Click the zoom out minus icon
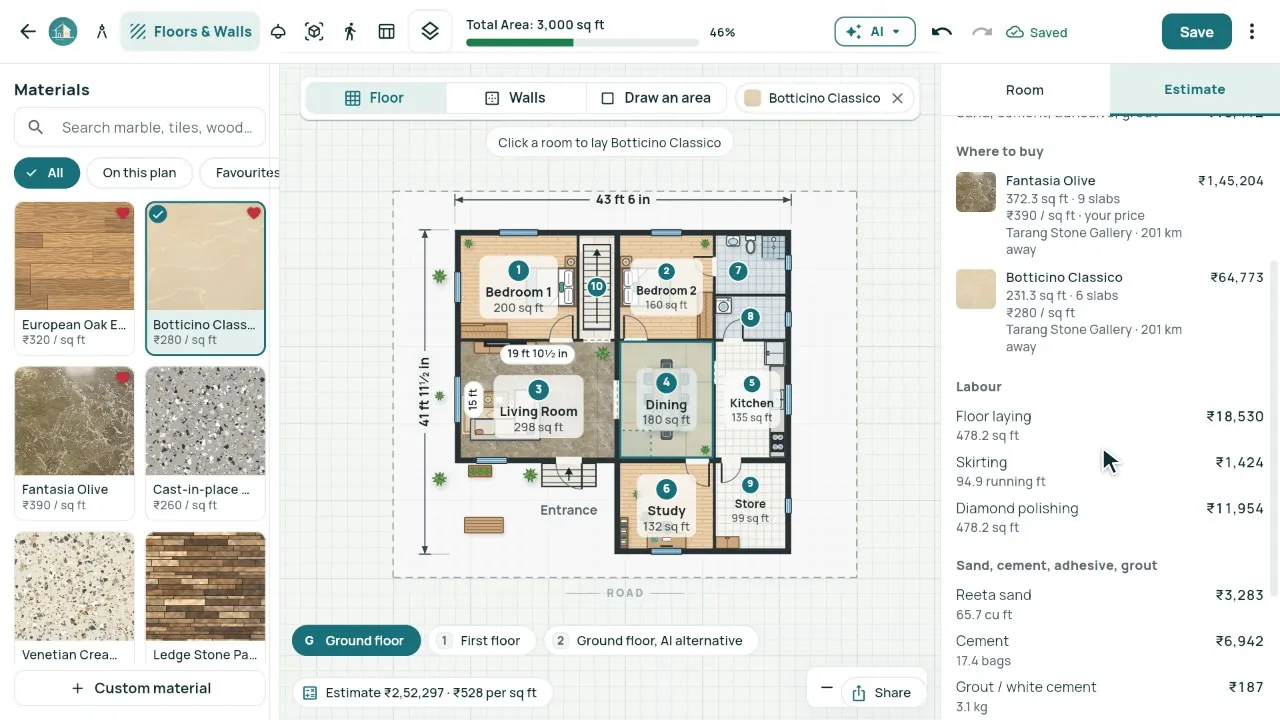This screenshot has width=1280, height=720. tap(826, 688)
